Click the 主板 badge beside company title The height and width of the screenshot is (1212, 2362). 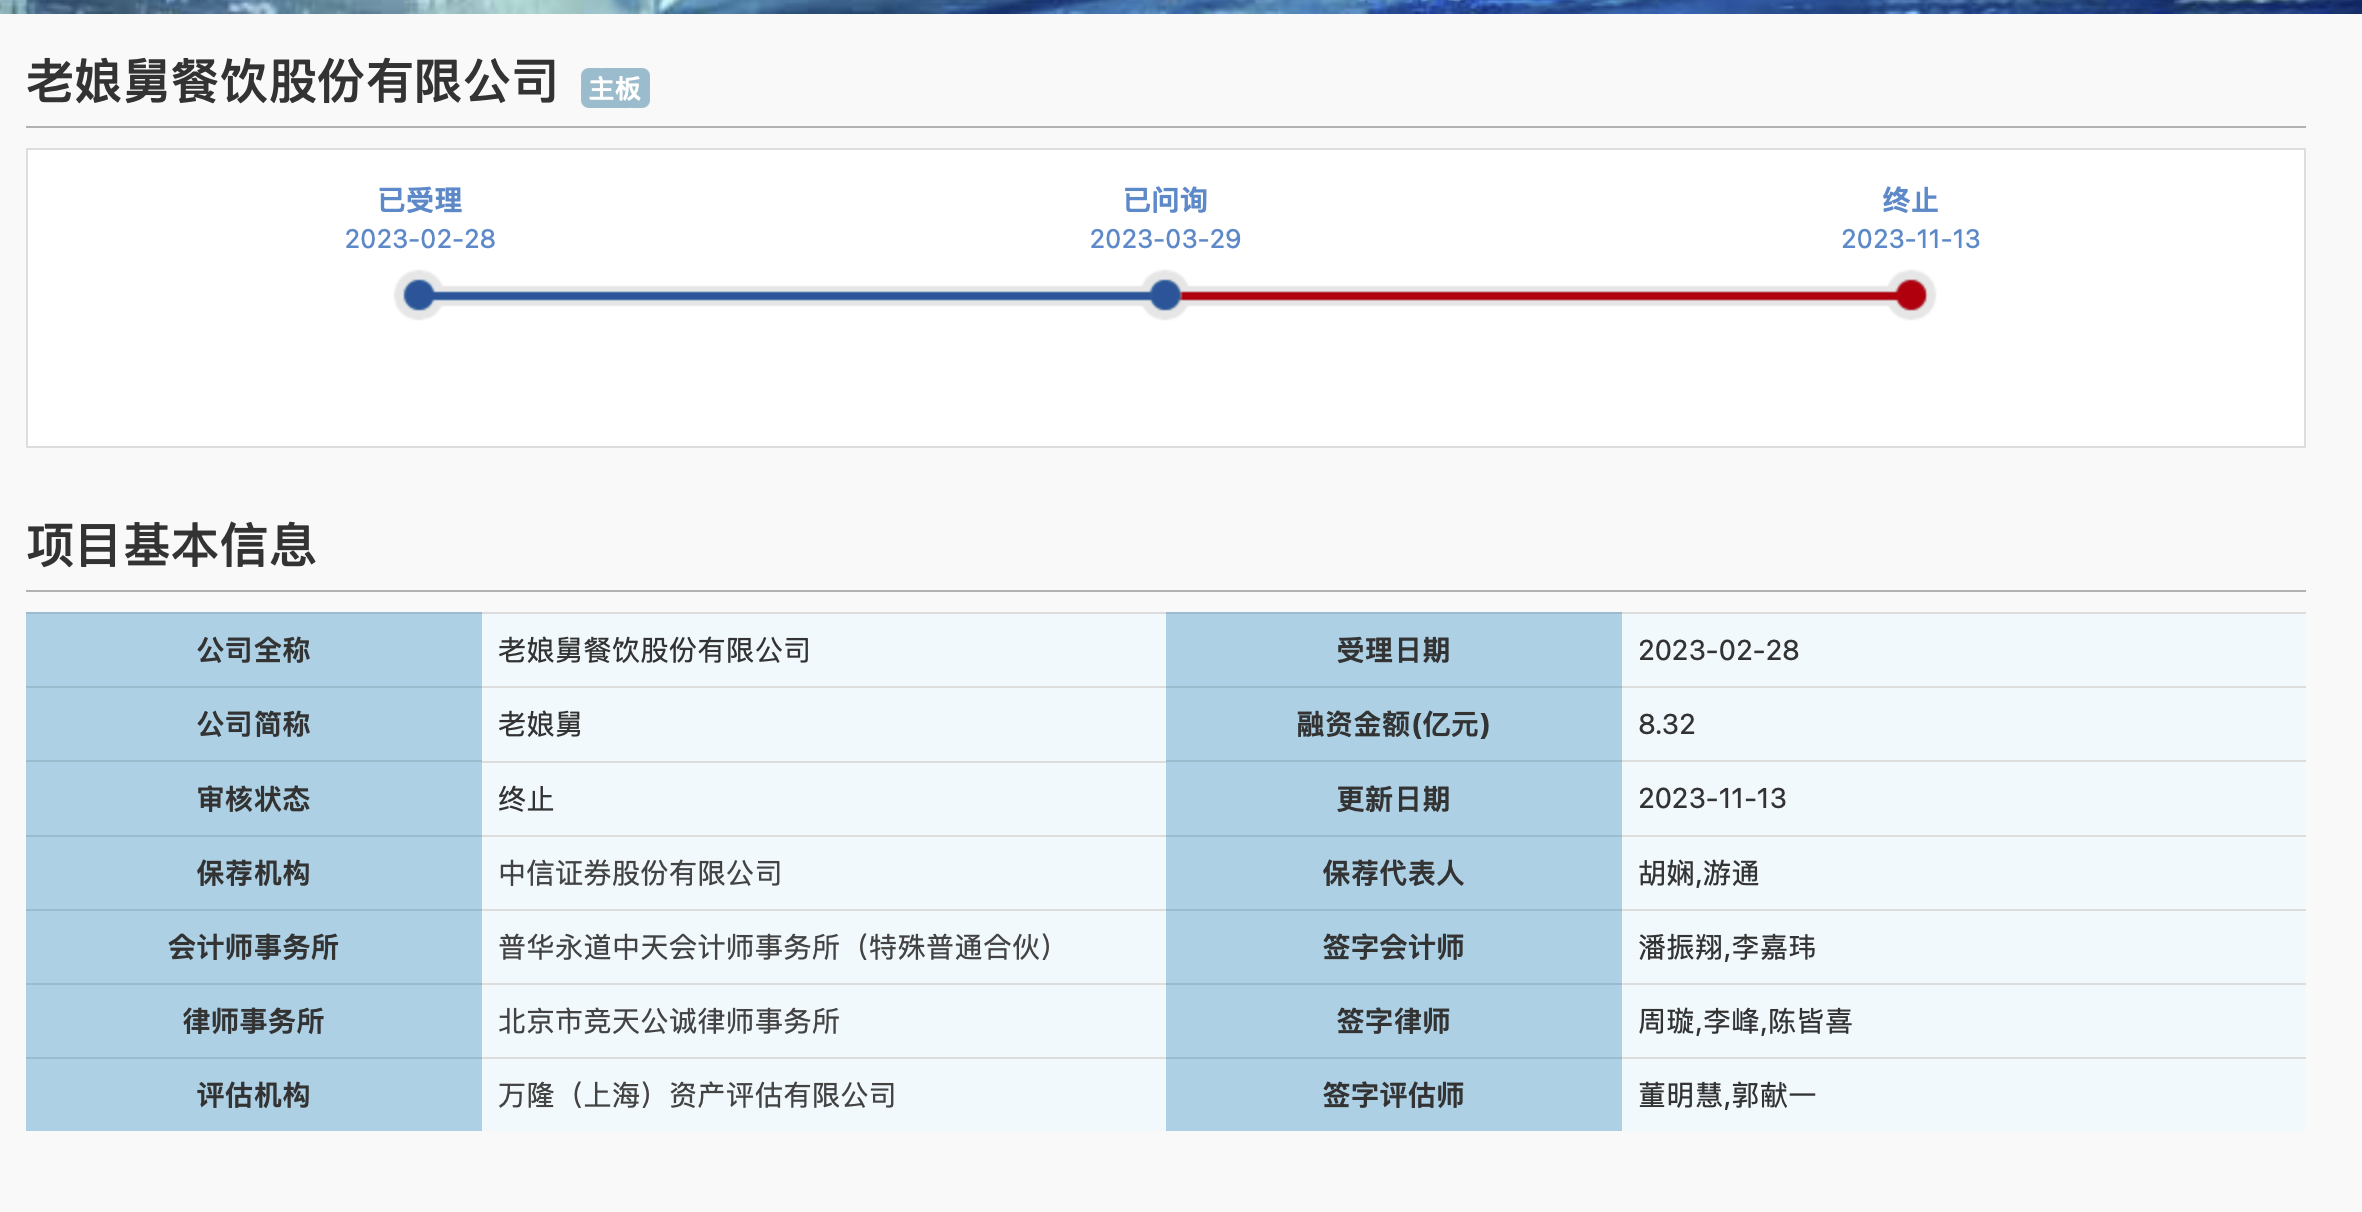(x=615, y=89)
